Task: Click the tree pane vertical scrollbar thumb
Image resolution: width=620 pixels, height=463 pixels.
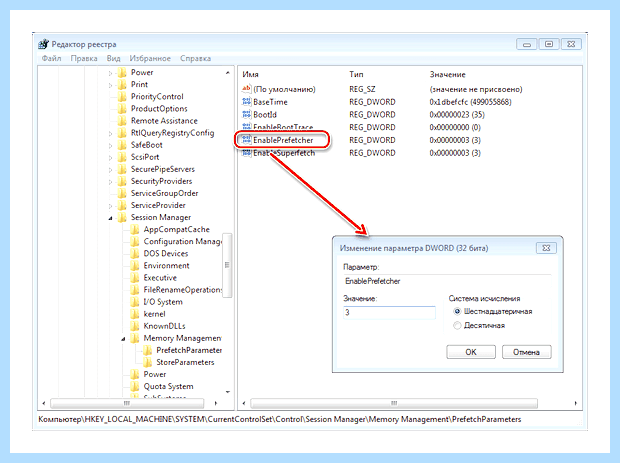Action: pos(227,265)
